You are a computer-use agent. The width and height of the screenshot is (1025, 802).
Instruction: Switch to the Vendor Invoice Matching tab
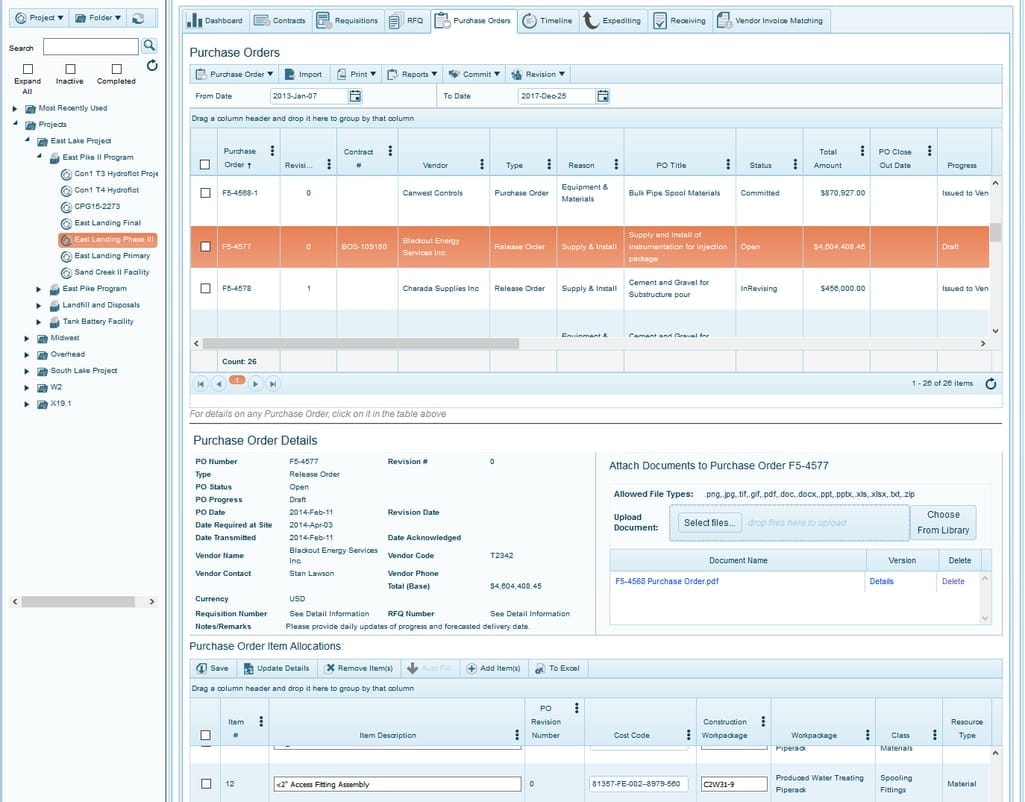coord(771,21)
